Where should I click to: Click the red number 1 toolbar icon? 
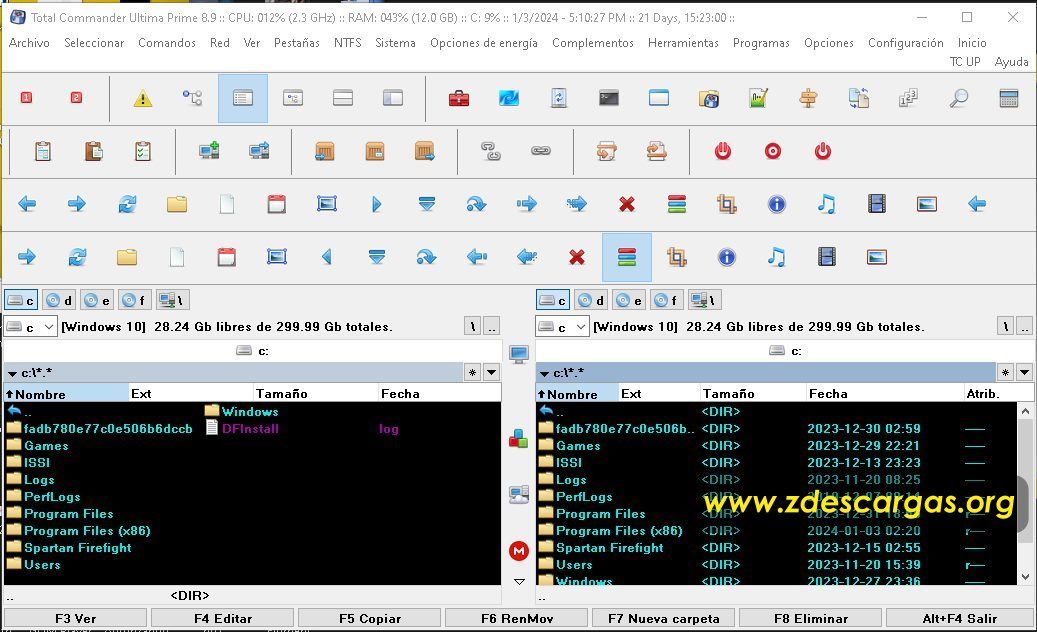point(26,98)
